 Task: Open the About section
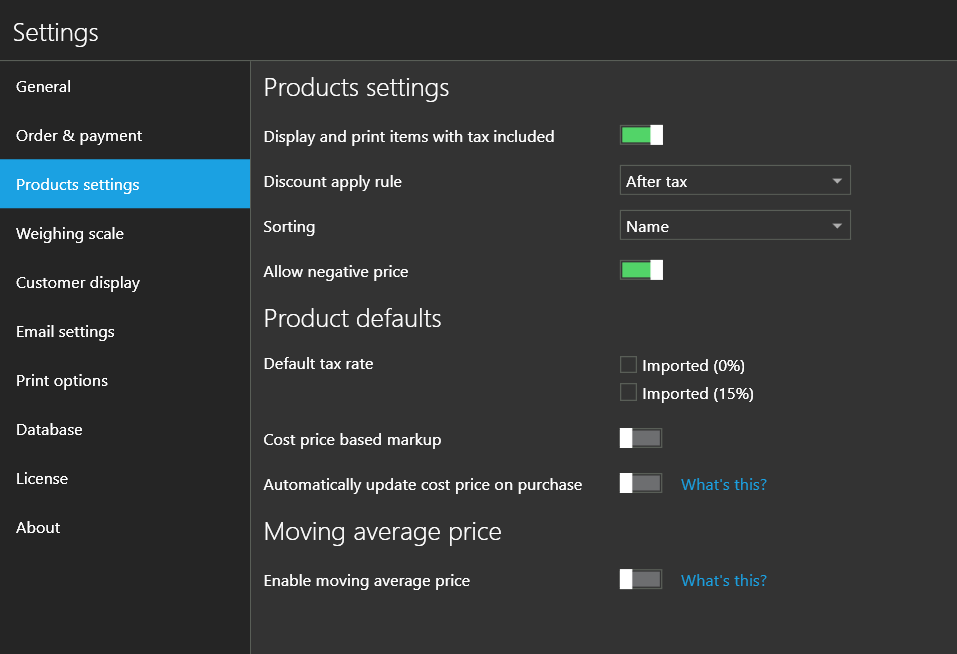point(37,527)
